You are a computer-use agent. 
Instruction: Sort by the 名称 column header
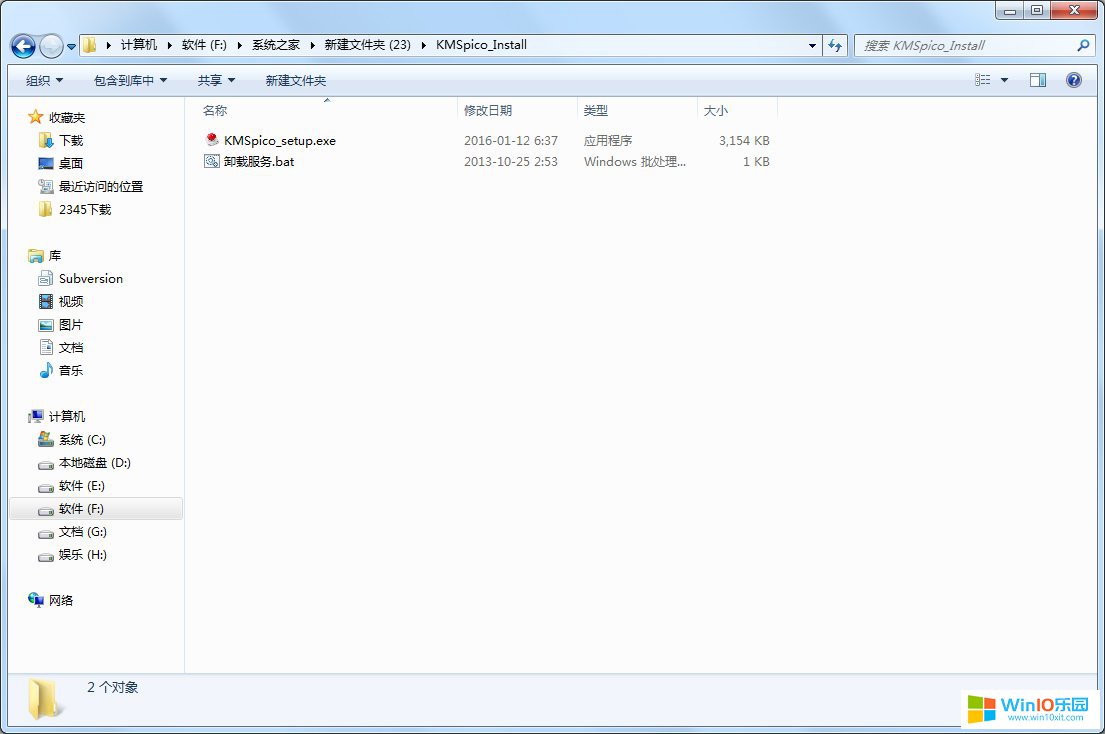click(x=215, y=111)
